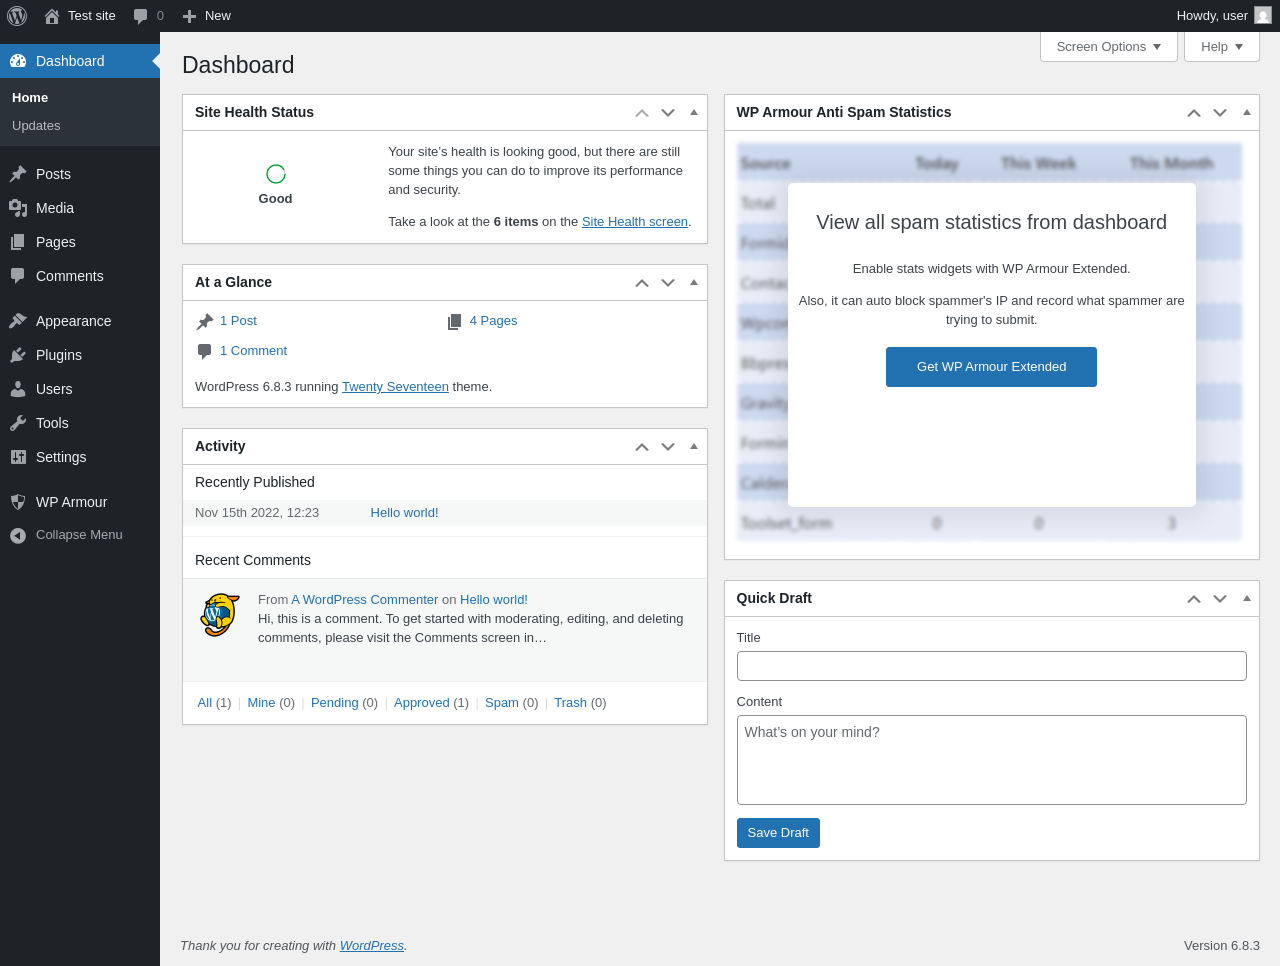This screenshot has height=966, width=1280.
Task: Click the Quick Draft Title field
Action: tap(991, 666)
